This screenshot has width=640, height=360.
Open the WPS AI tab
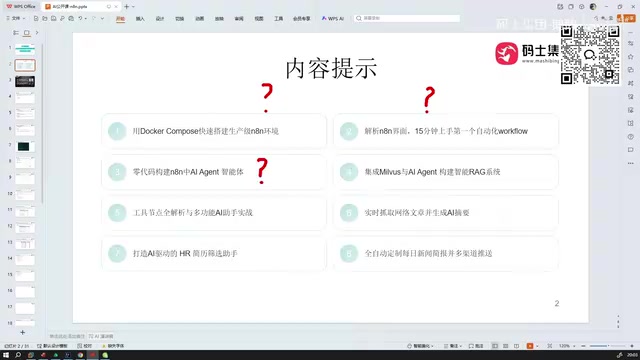(x=333, y=19)
